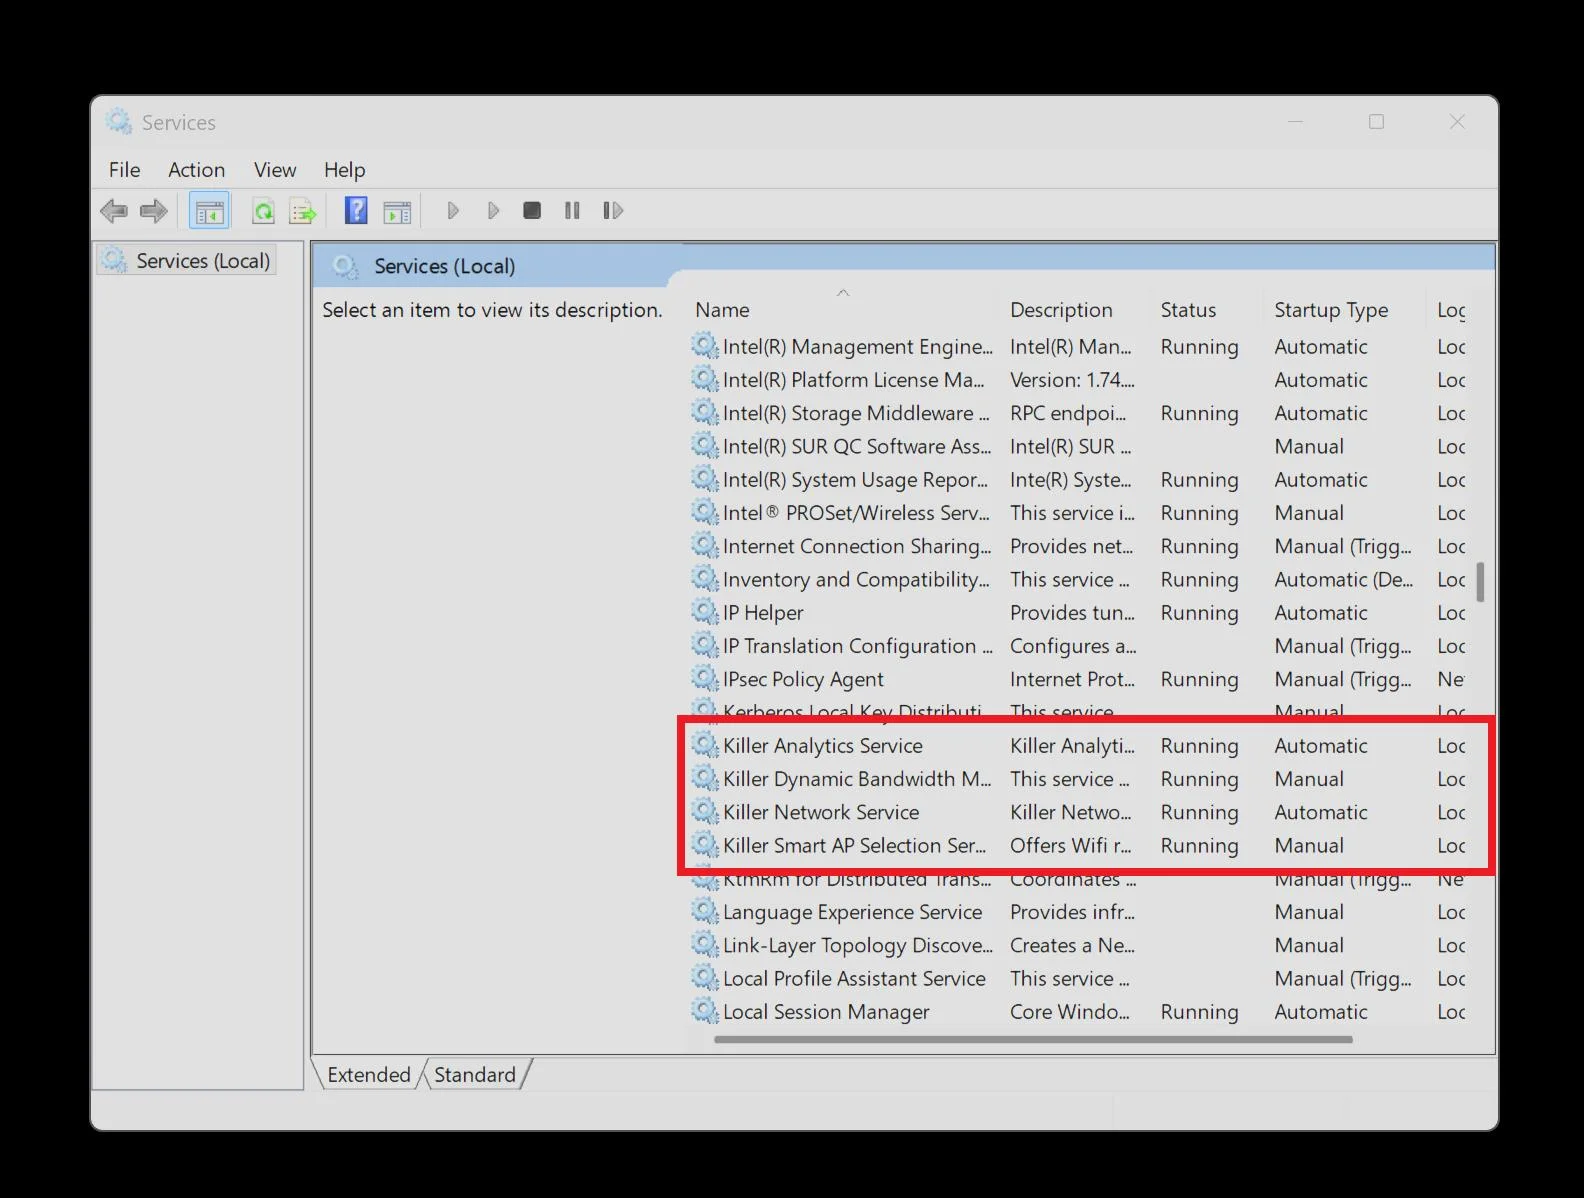
Task: Select Intel(R) System Usage Report service
Action: click(1078, 479)
